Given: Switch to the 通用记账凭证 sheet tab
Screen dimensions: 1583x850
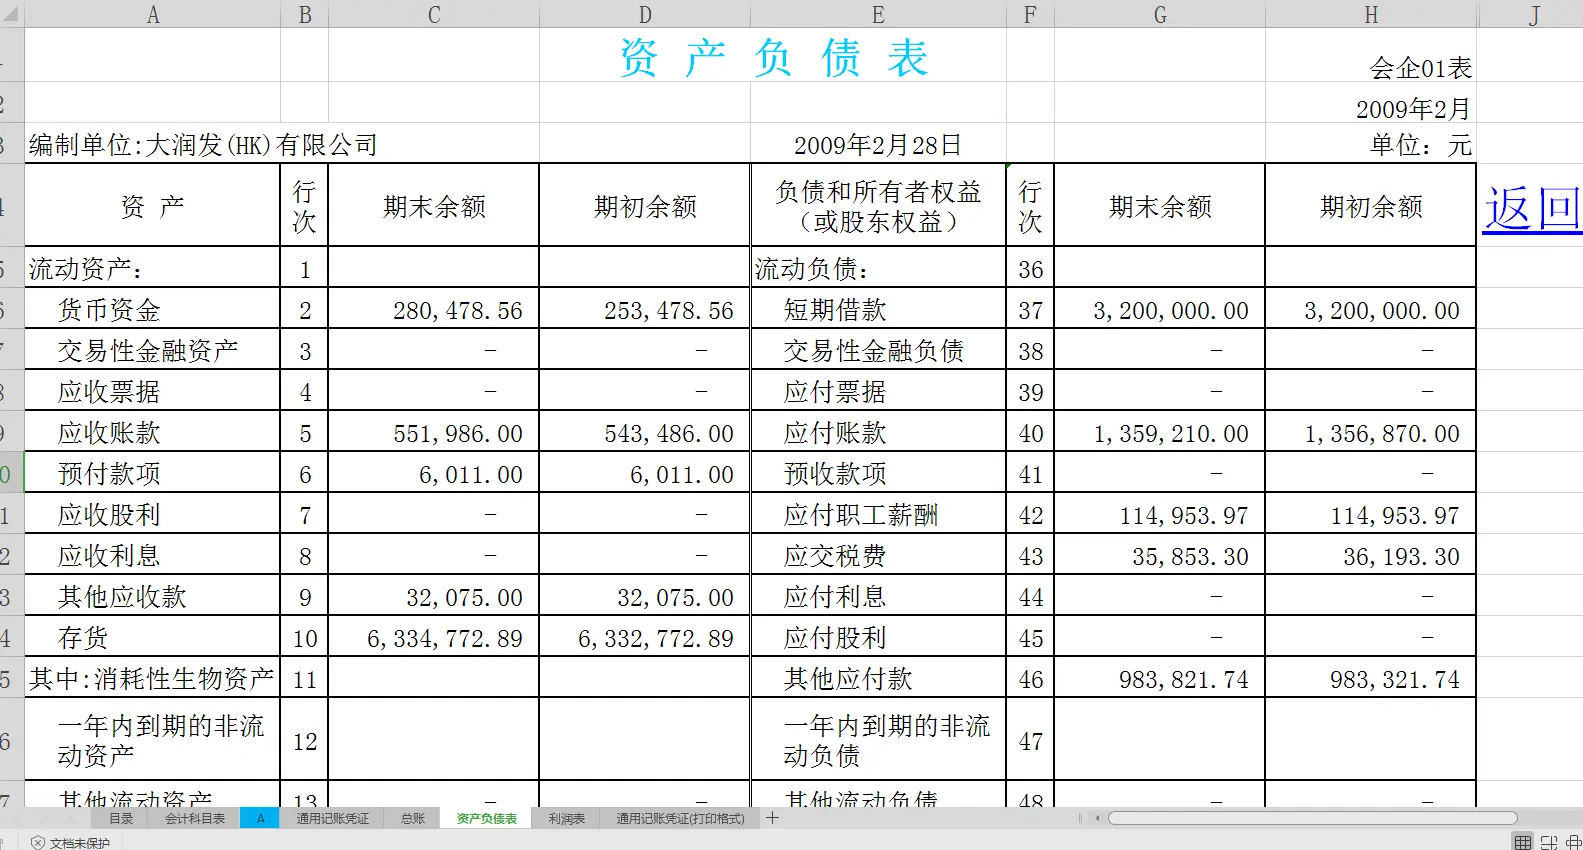Looking at the screenshot, I should [333, 818].
